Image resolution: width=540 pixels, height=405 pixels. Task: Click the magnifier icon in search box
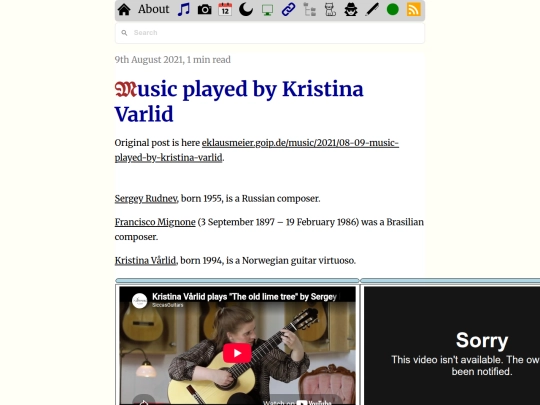tap(124, 33)
